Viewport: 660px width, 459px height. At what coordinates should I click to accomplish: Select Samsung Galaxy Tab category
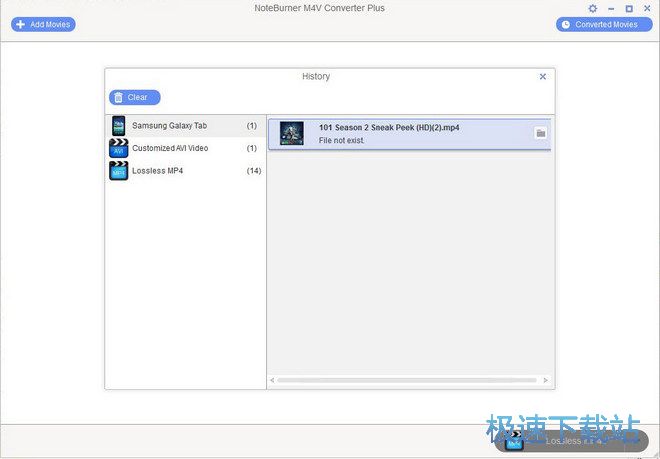click(171, 126)
